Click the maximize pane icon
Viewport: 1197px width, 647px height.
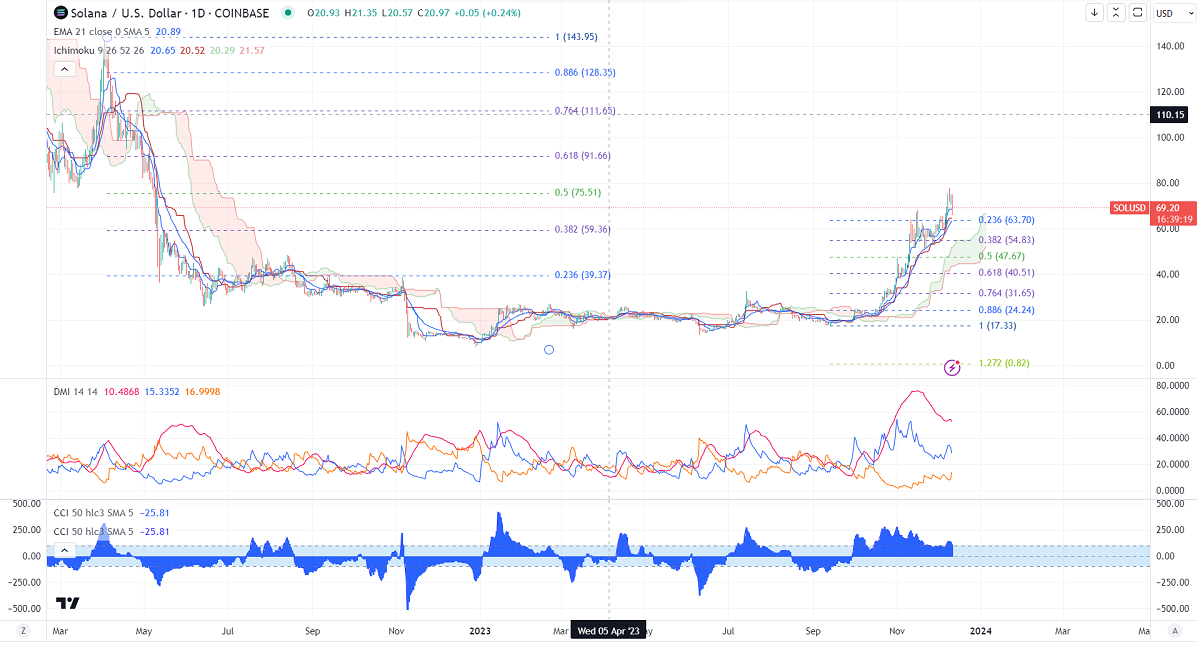pos(1137,12)
